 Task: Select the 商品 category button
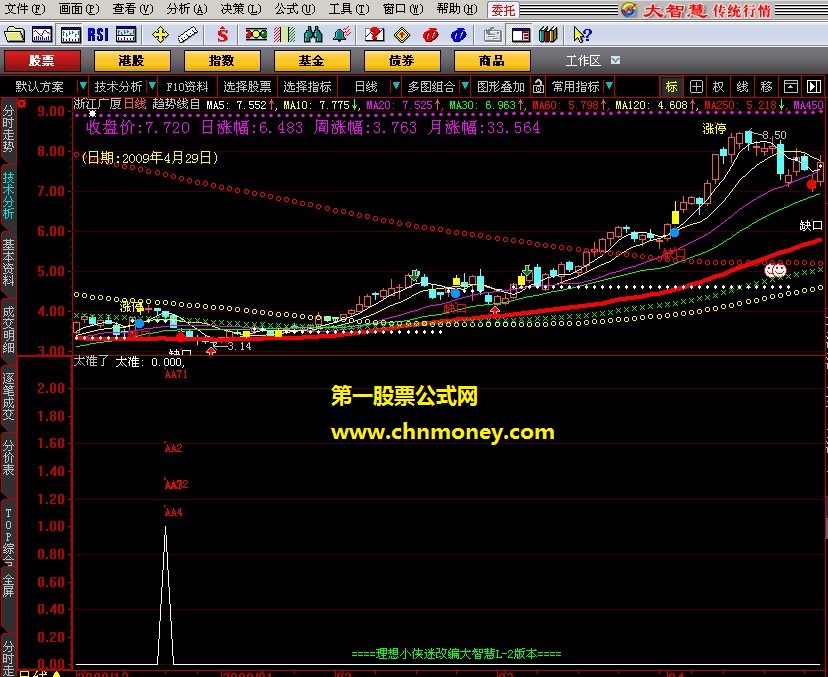coord(492,61)
